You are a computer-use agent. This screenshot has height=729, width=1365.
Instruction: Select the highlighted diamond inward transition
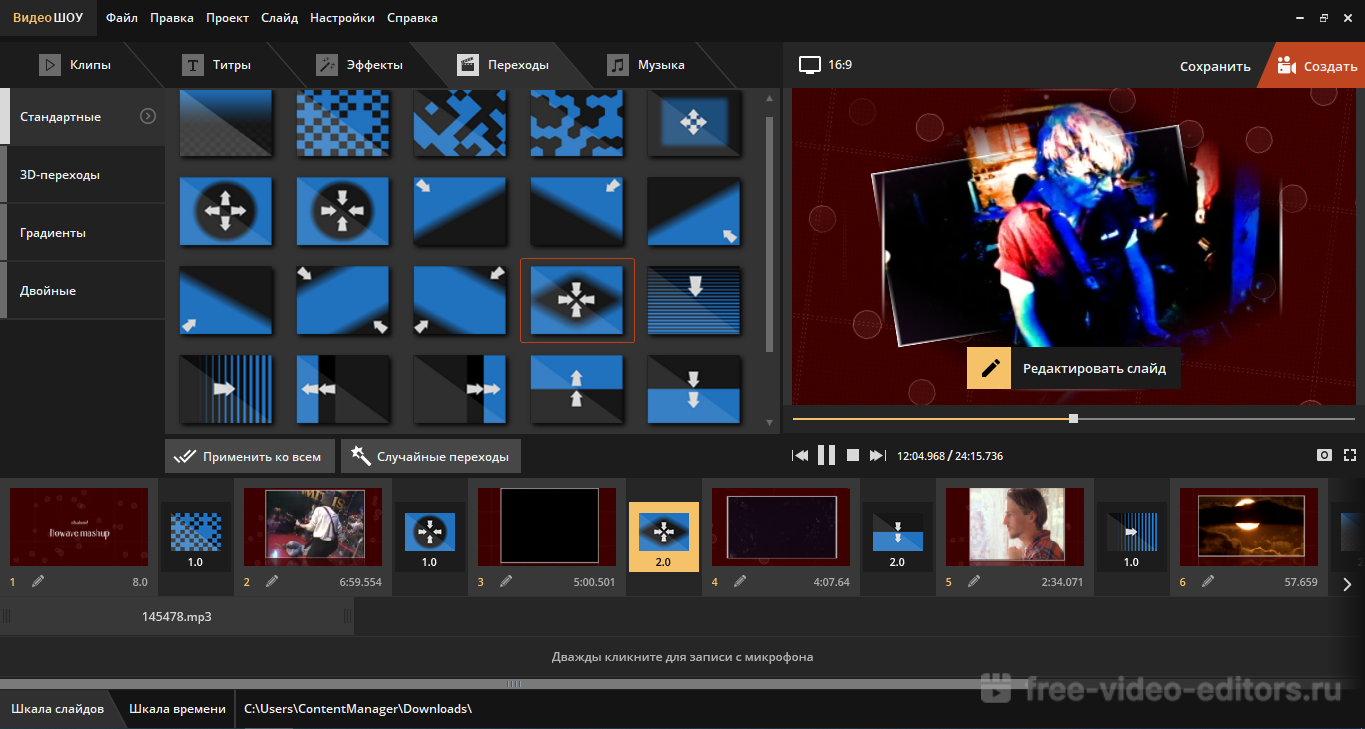point(577,300)
